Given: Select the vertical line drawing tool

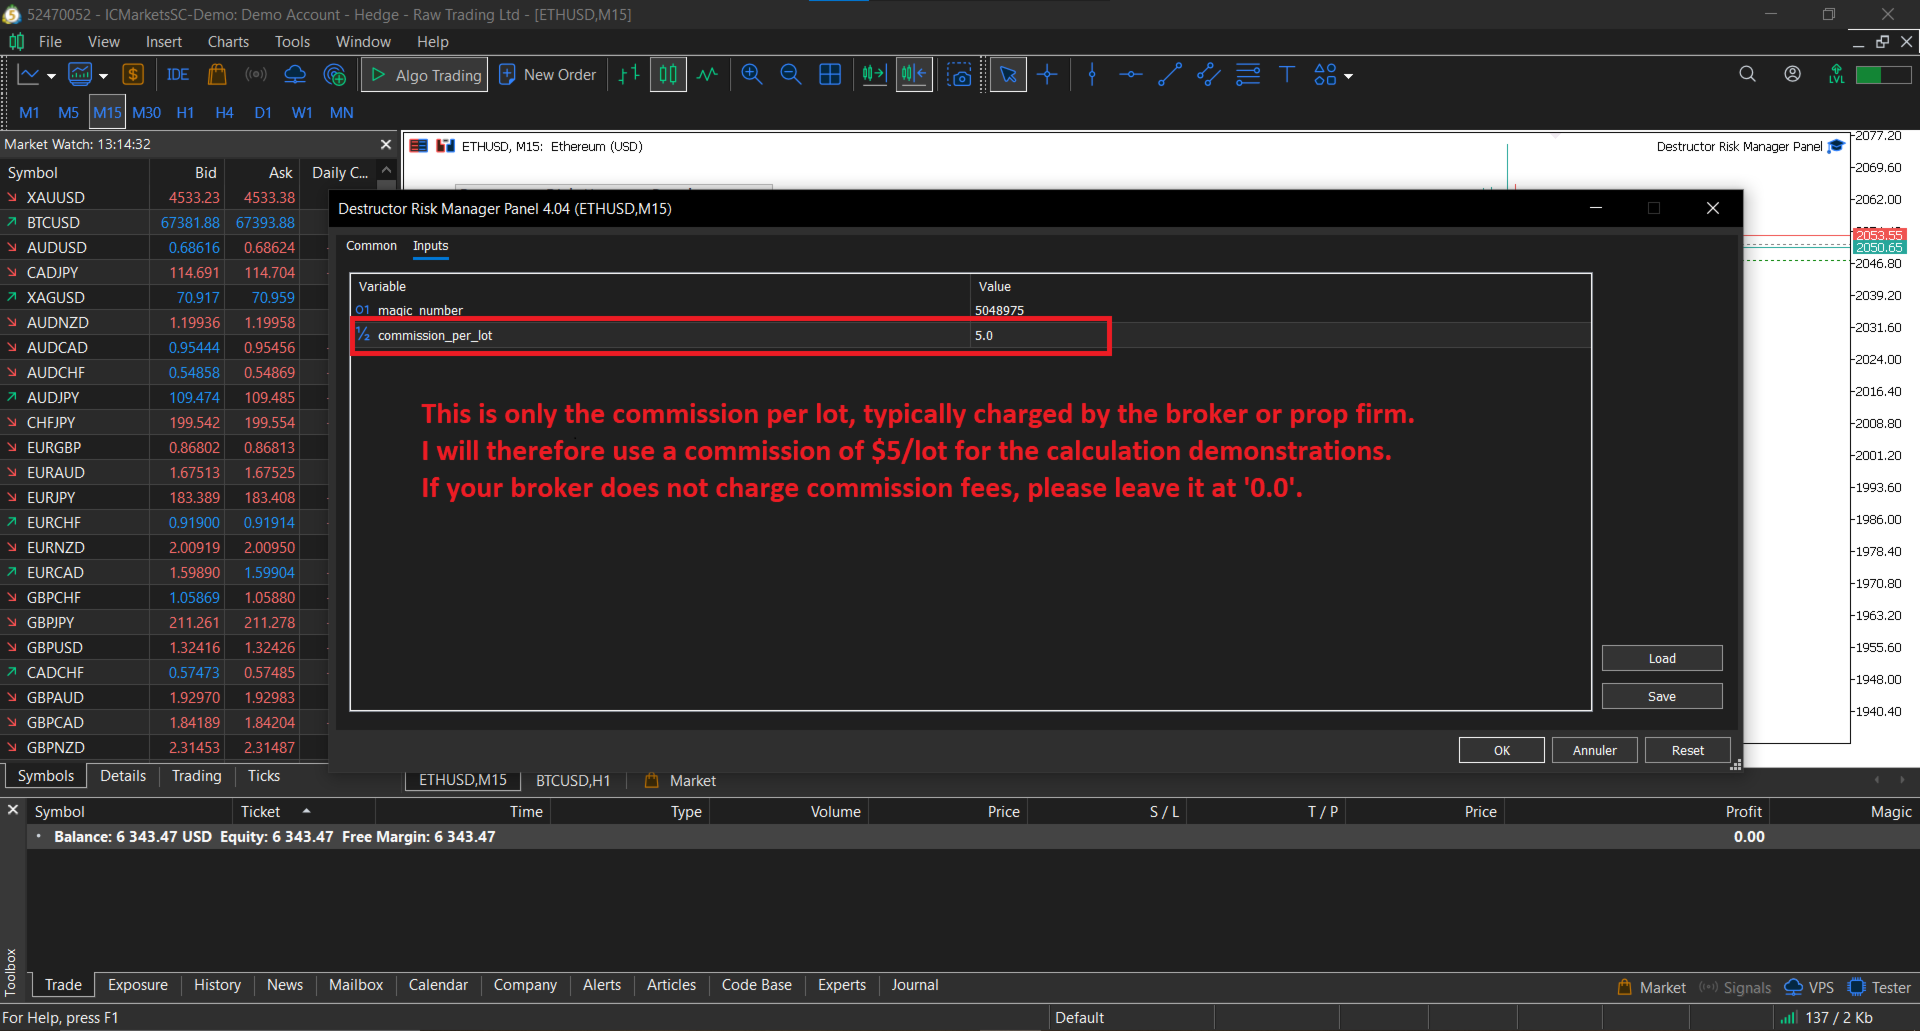Looking at the screenshot, I should [1092, 75].
